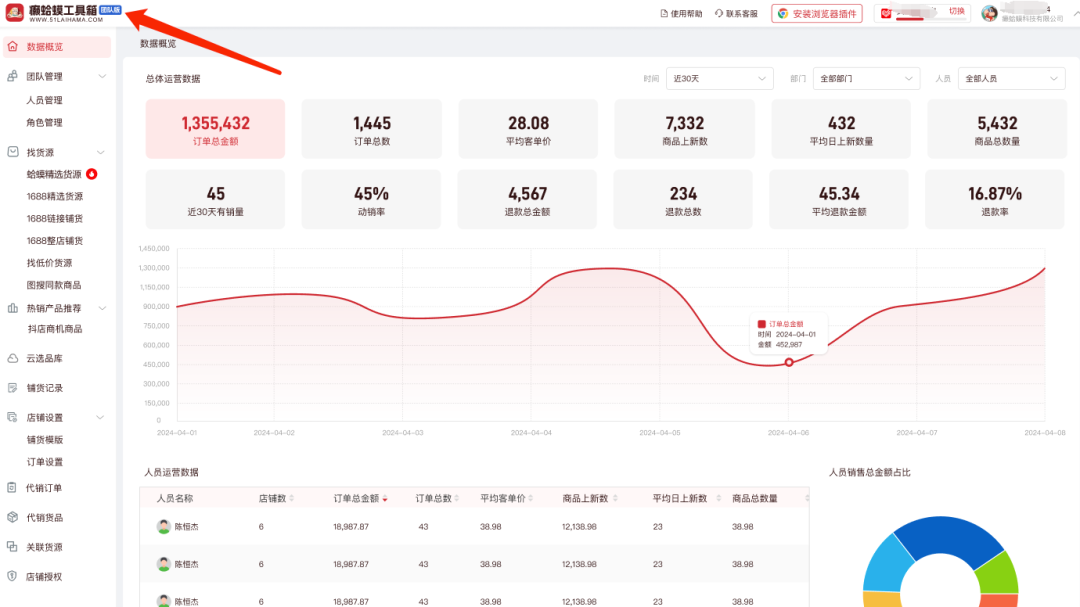This screenshot has height=607, width=1080.
Task: Collapse the 找货源 menu chevron
Action: click(x=101, y=152)
